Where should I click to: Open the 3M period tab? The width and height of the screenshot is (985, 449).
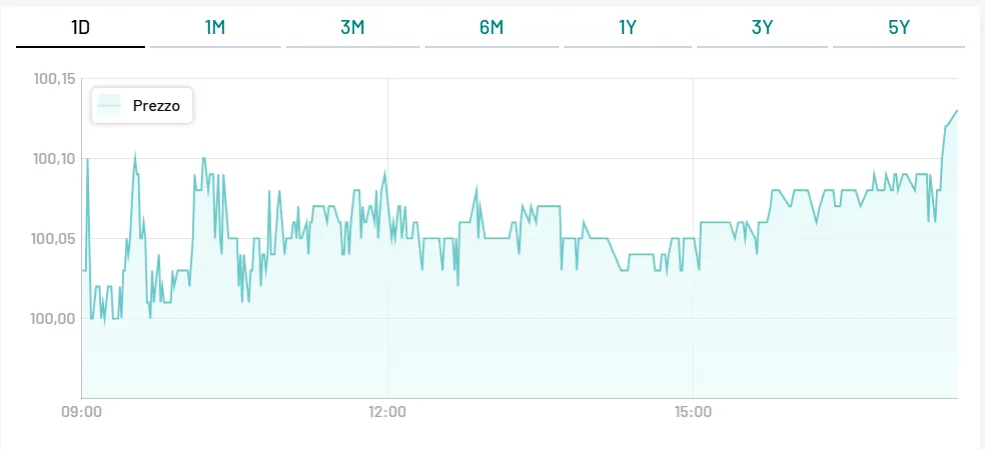pyautogui.click(x=352, y=28)
